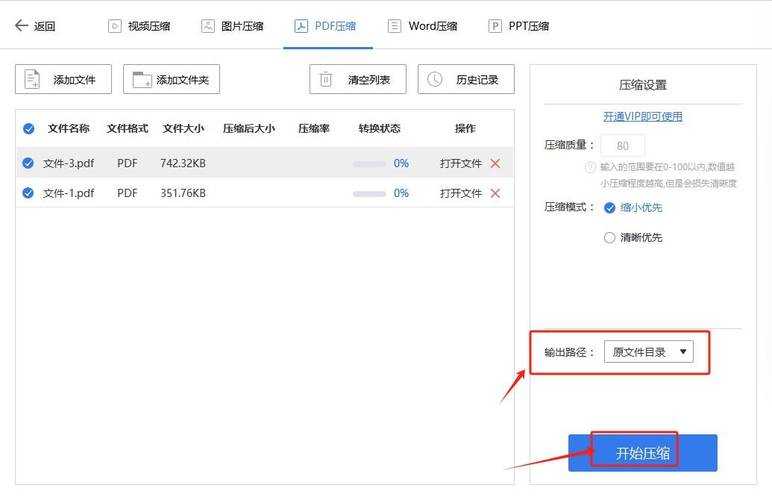Switch to Word压缩 tab
The width and height of the screenshot is (772, 500).
[422, 26]
